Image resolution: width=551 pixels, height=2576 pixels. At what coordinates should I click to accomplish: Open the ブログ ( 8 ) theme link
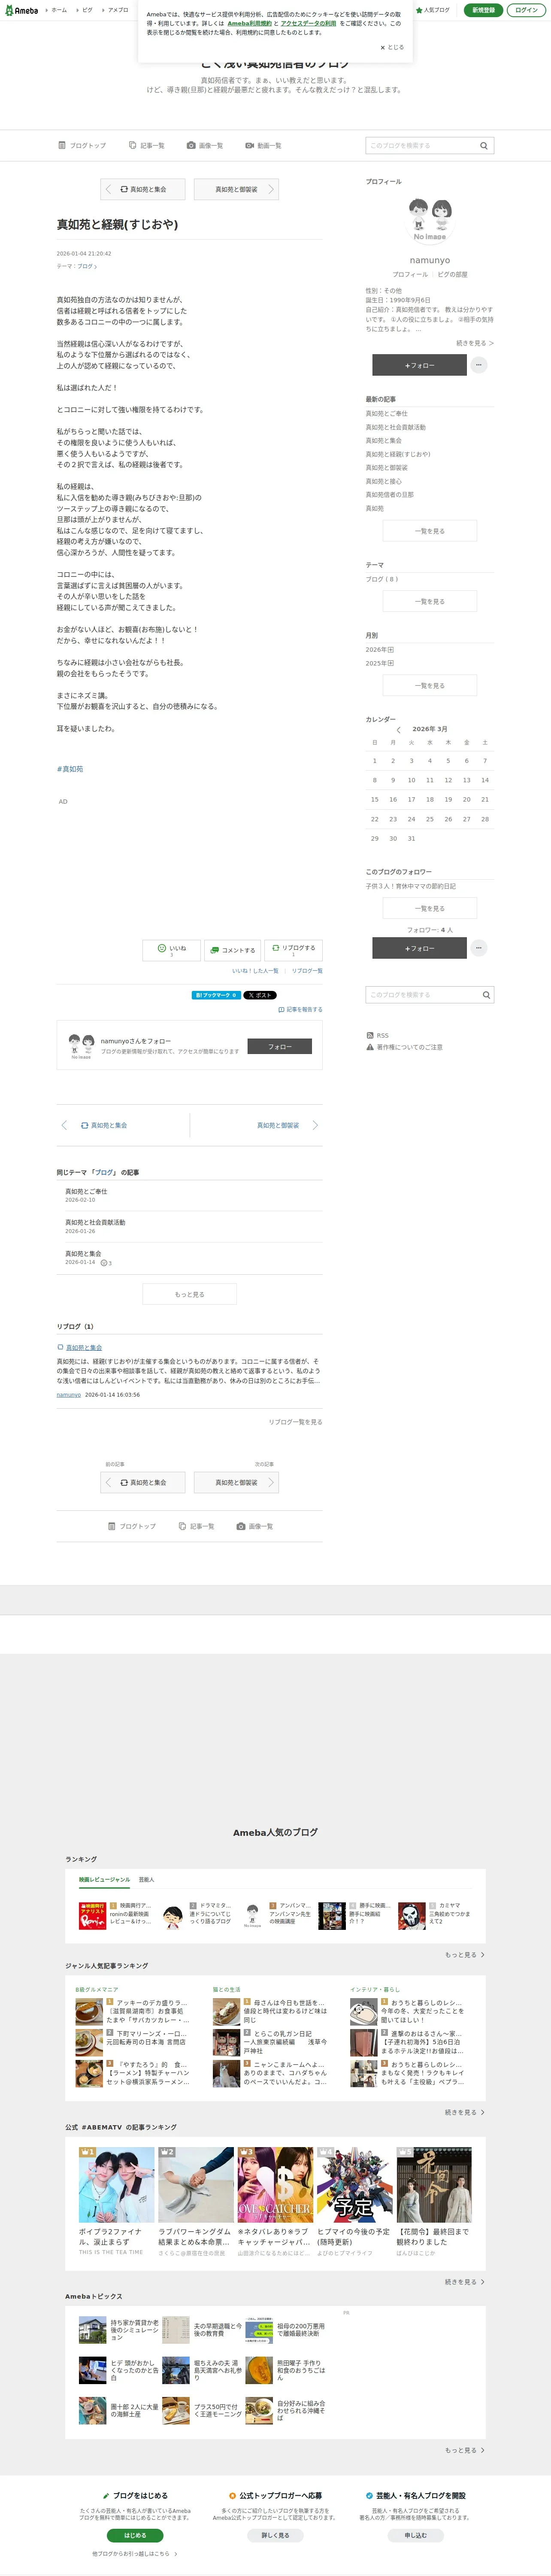[381, 579]
